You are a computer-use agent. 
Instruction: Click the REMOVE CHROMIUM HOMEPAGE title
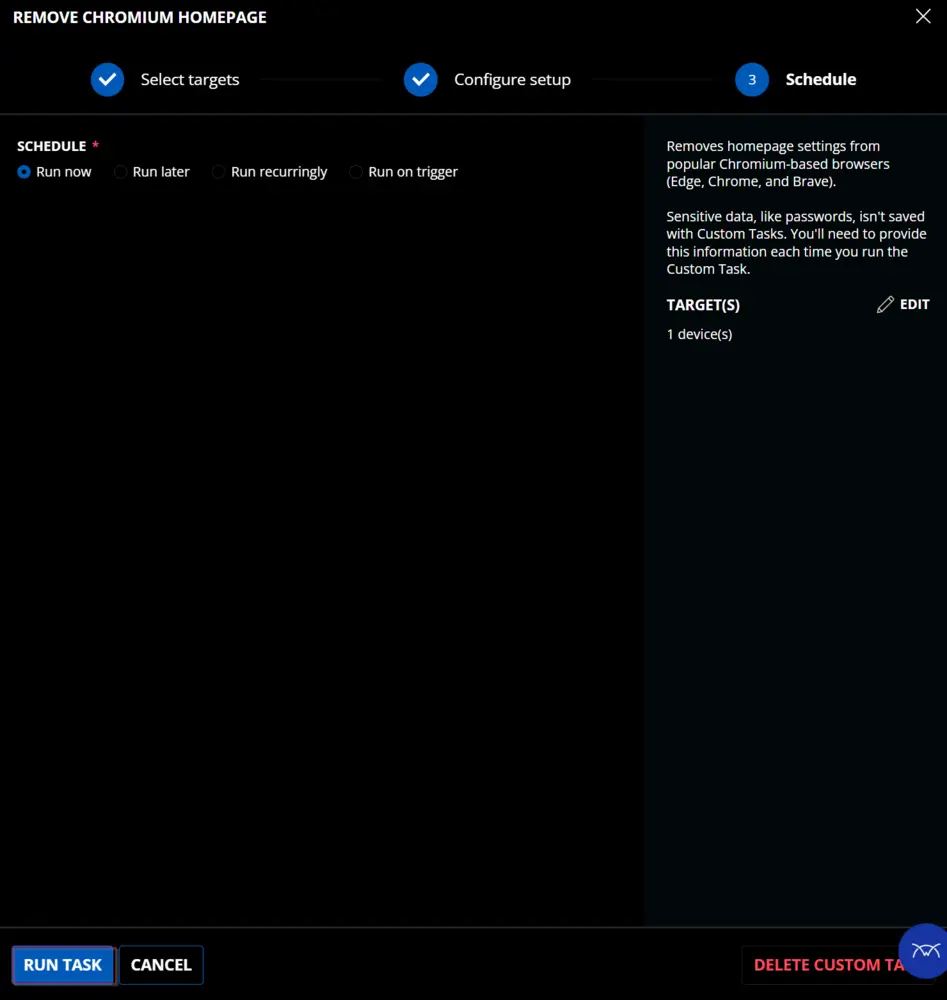(x=140, y=17)
